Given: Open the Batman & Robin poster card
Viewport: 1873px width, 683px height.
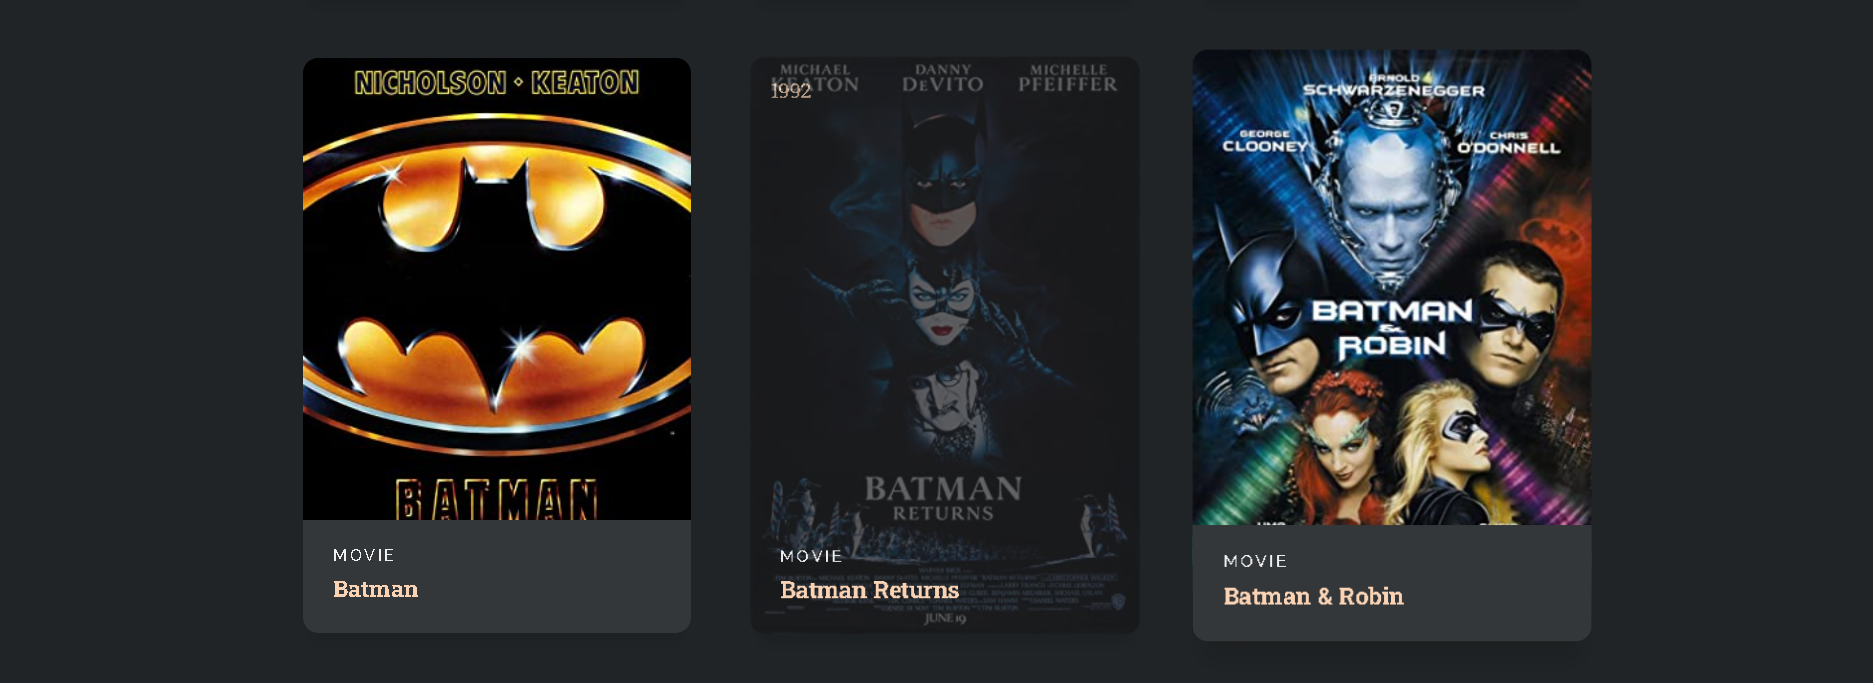Looking at the screenshot, I should click(1392, 345).
